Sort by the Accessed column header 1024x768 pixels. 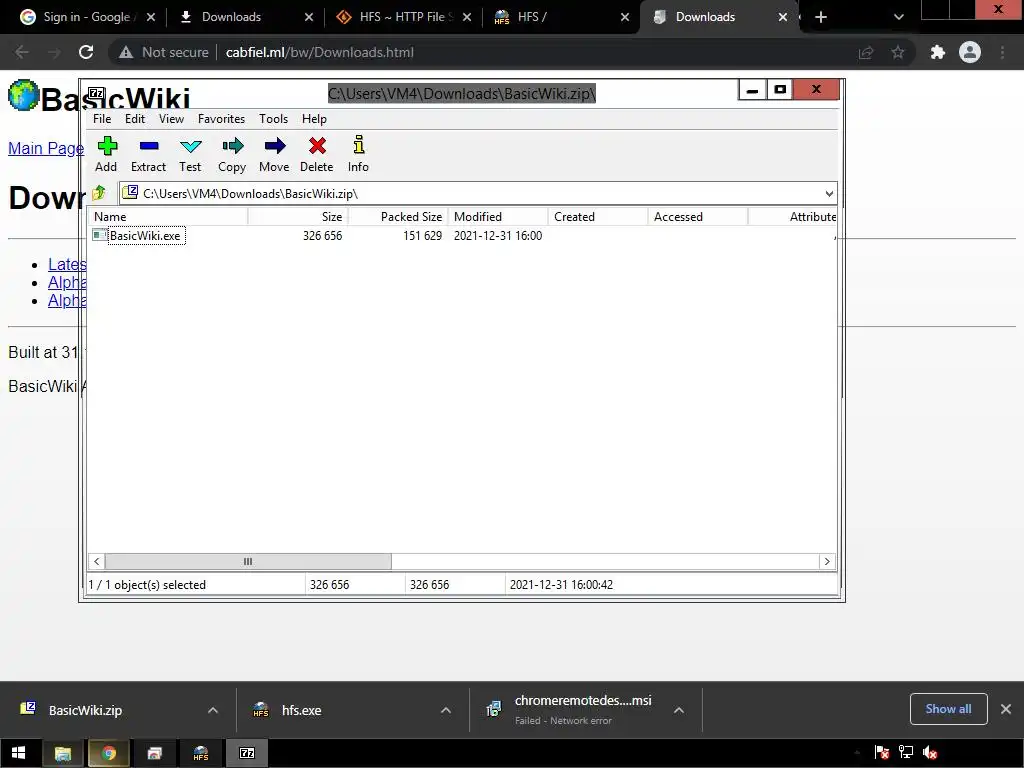click(x=698, y=217)
